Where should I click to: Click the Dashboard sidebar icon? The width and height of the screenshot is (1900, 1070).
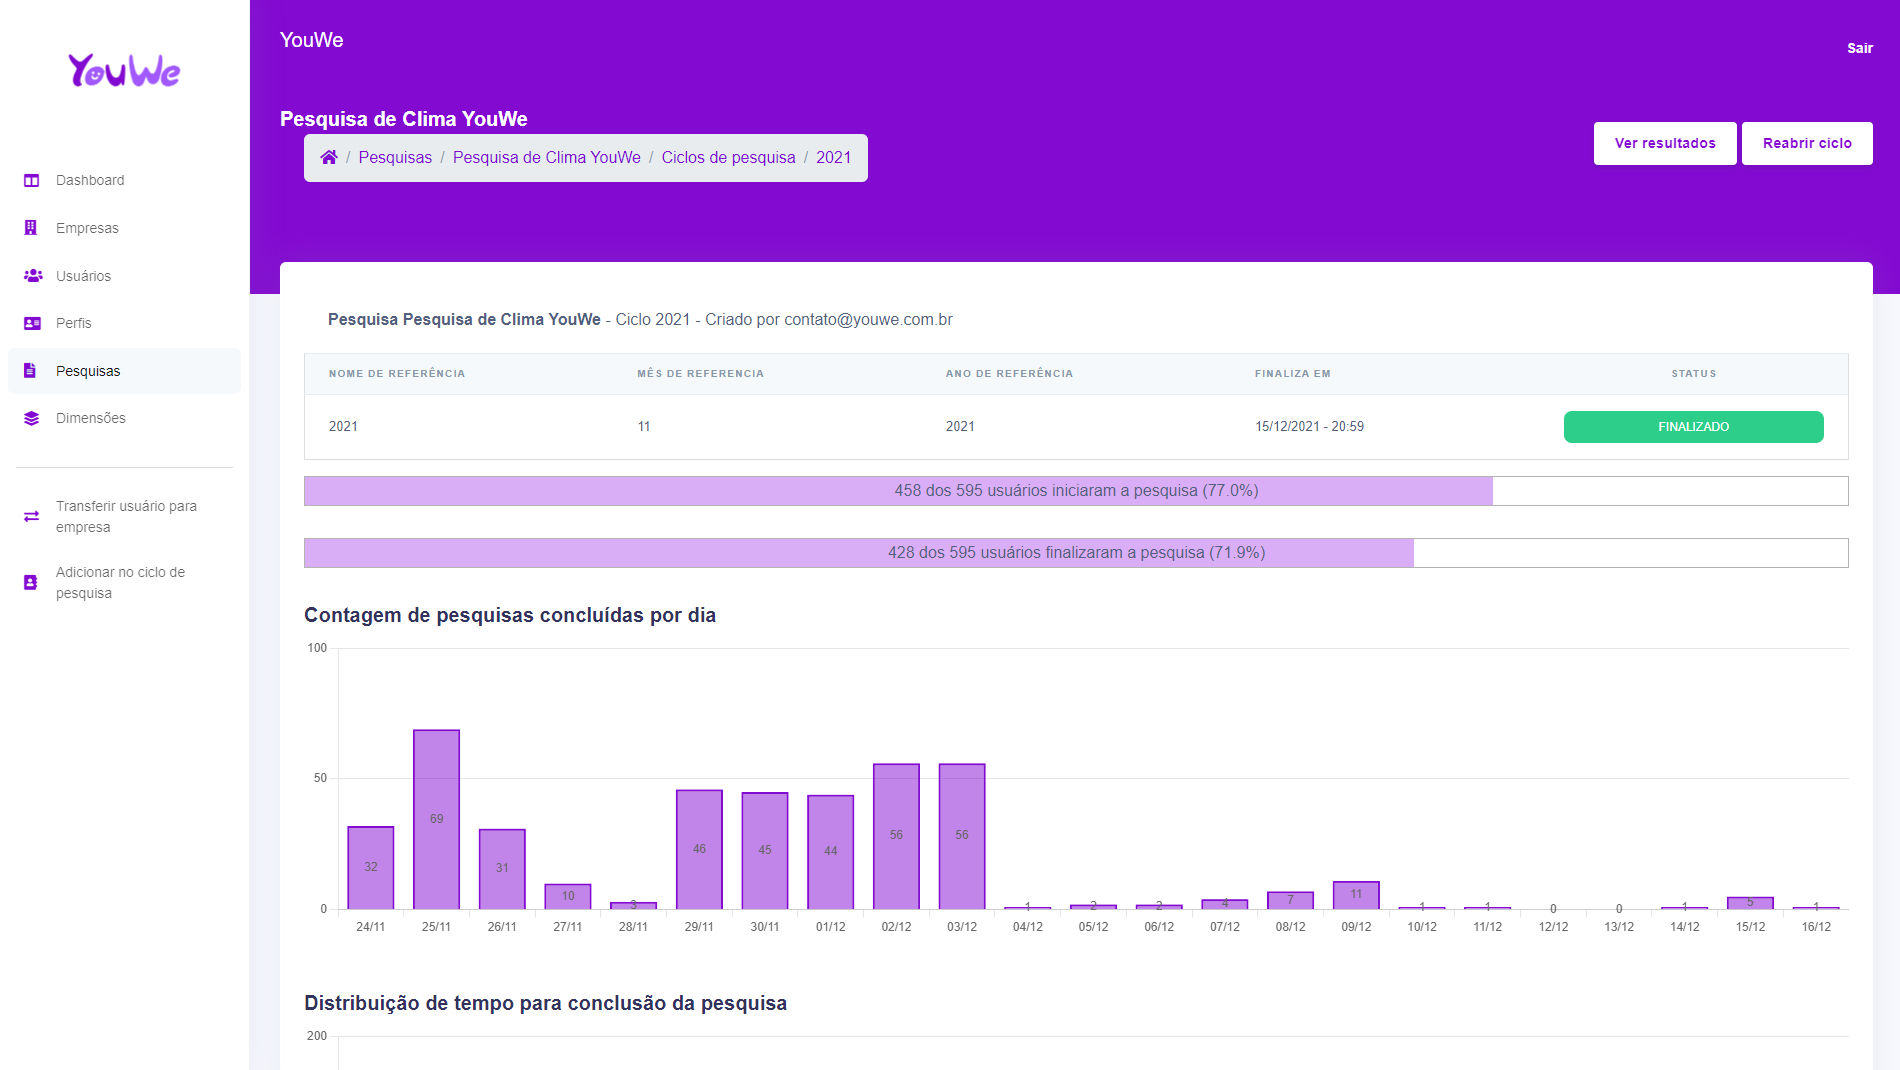point(32,181)
